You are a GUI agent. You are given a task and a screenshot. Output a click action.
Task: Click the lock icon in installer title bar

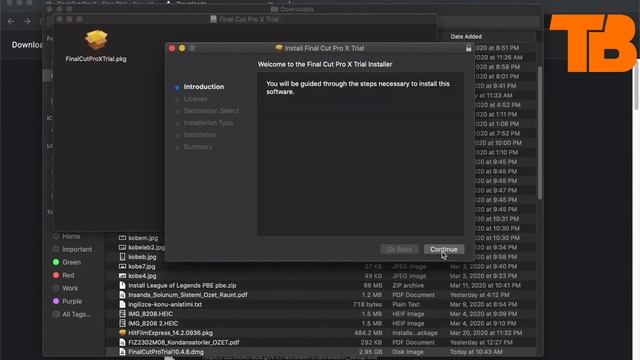tap(469, 48)
